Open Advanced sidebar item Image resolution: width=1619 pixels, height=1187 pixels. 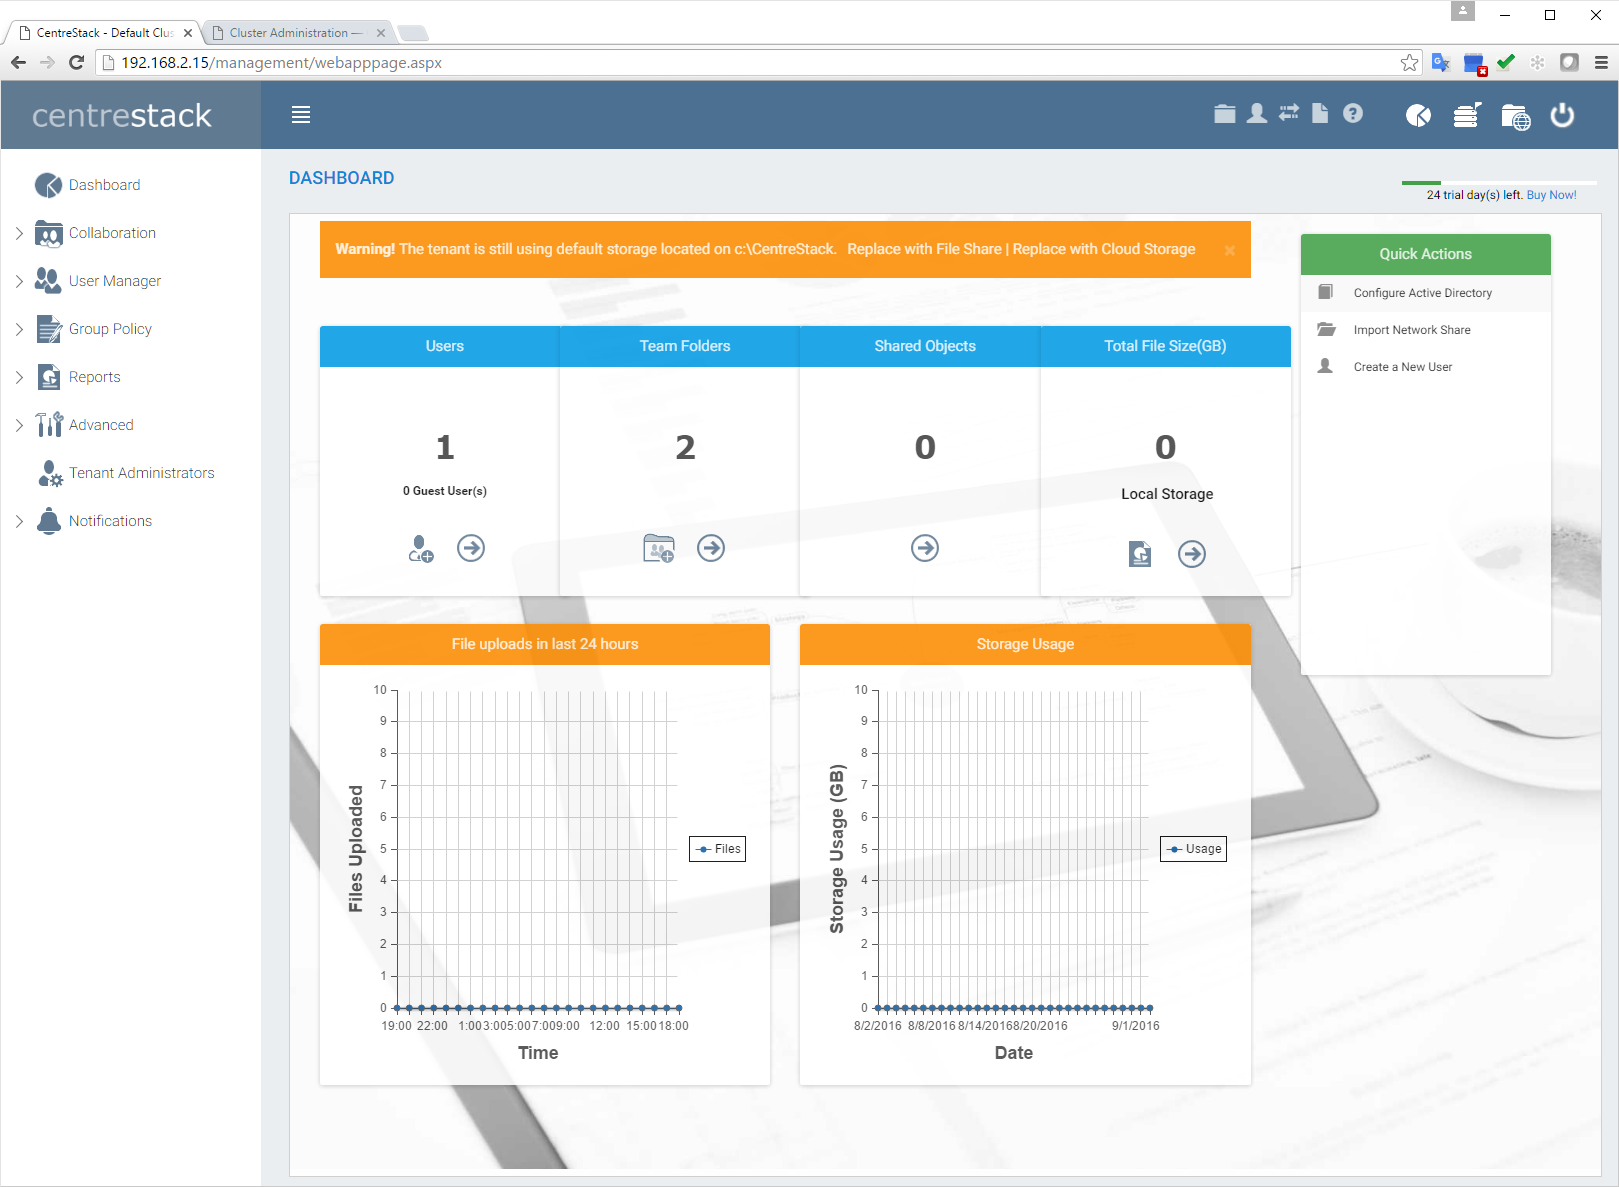[101, 425]
